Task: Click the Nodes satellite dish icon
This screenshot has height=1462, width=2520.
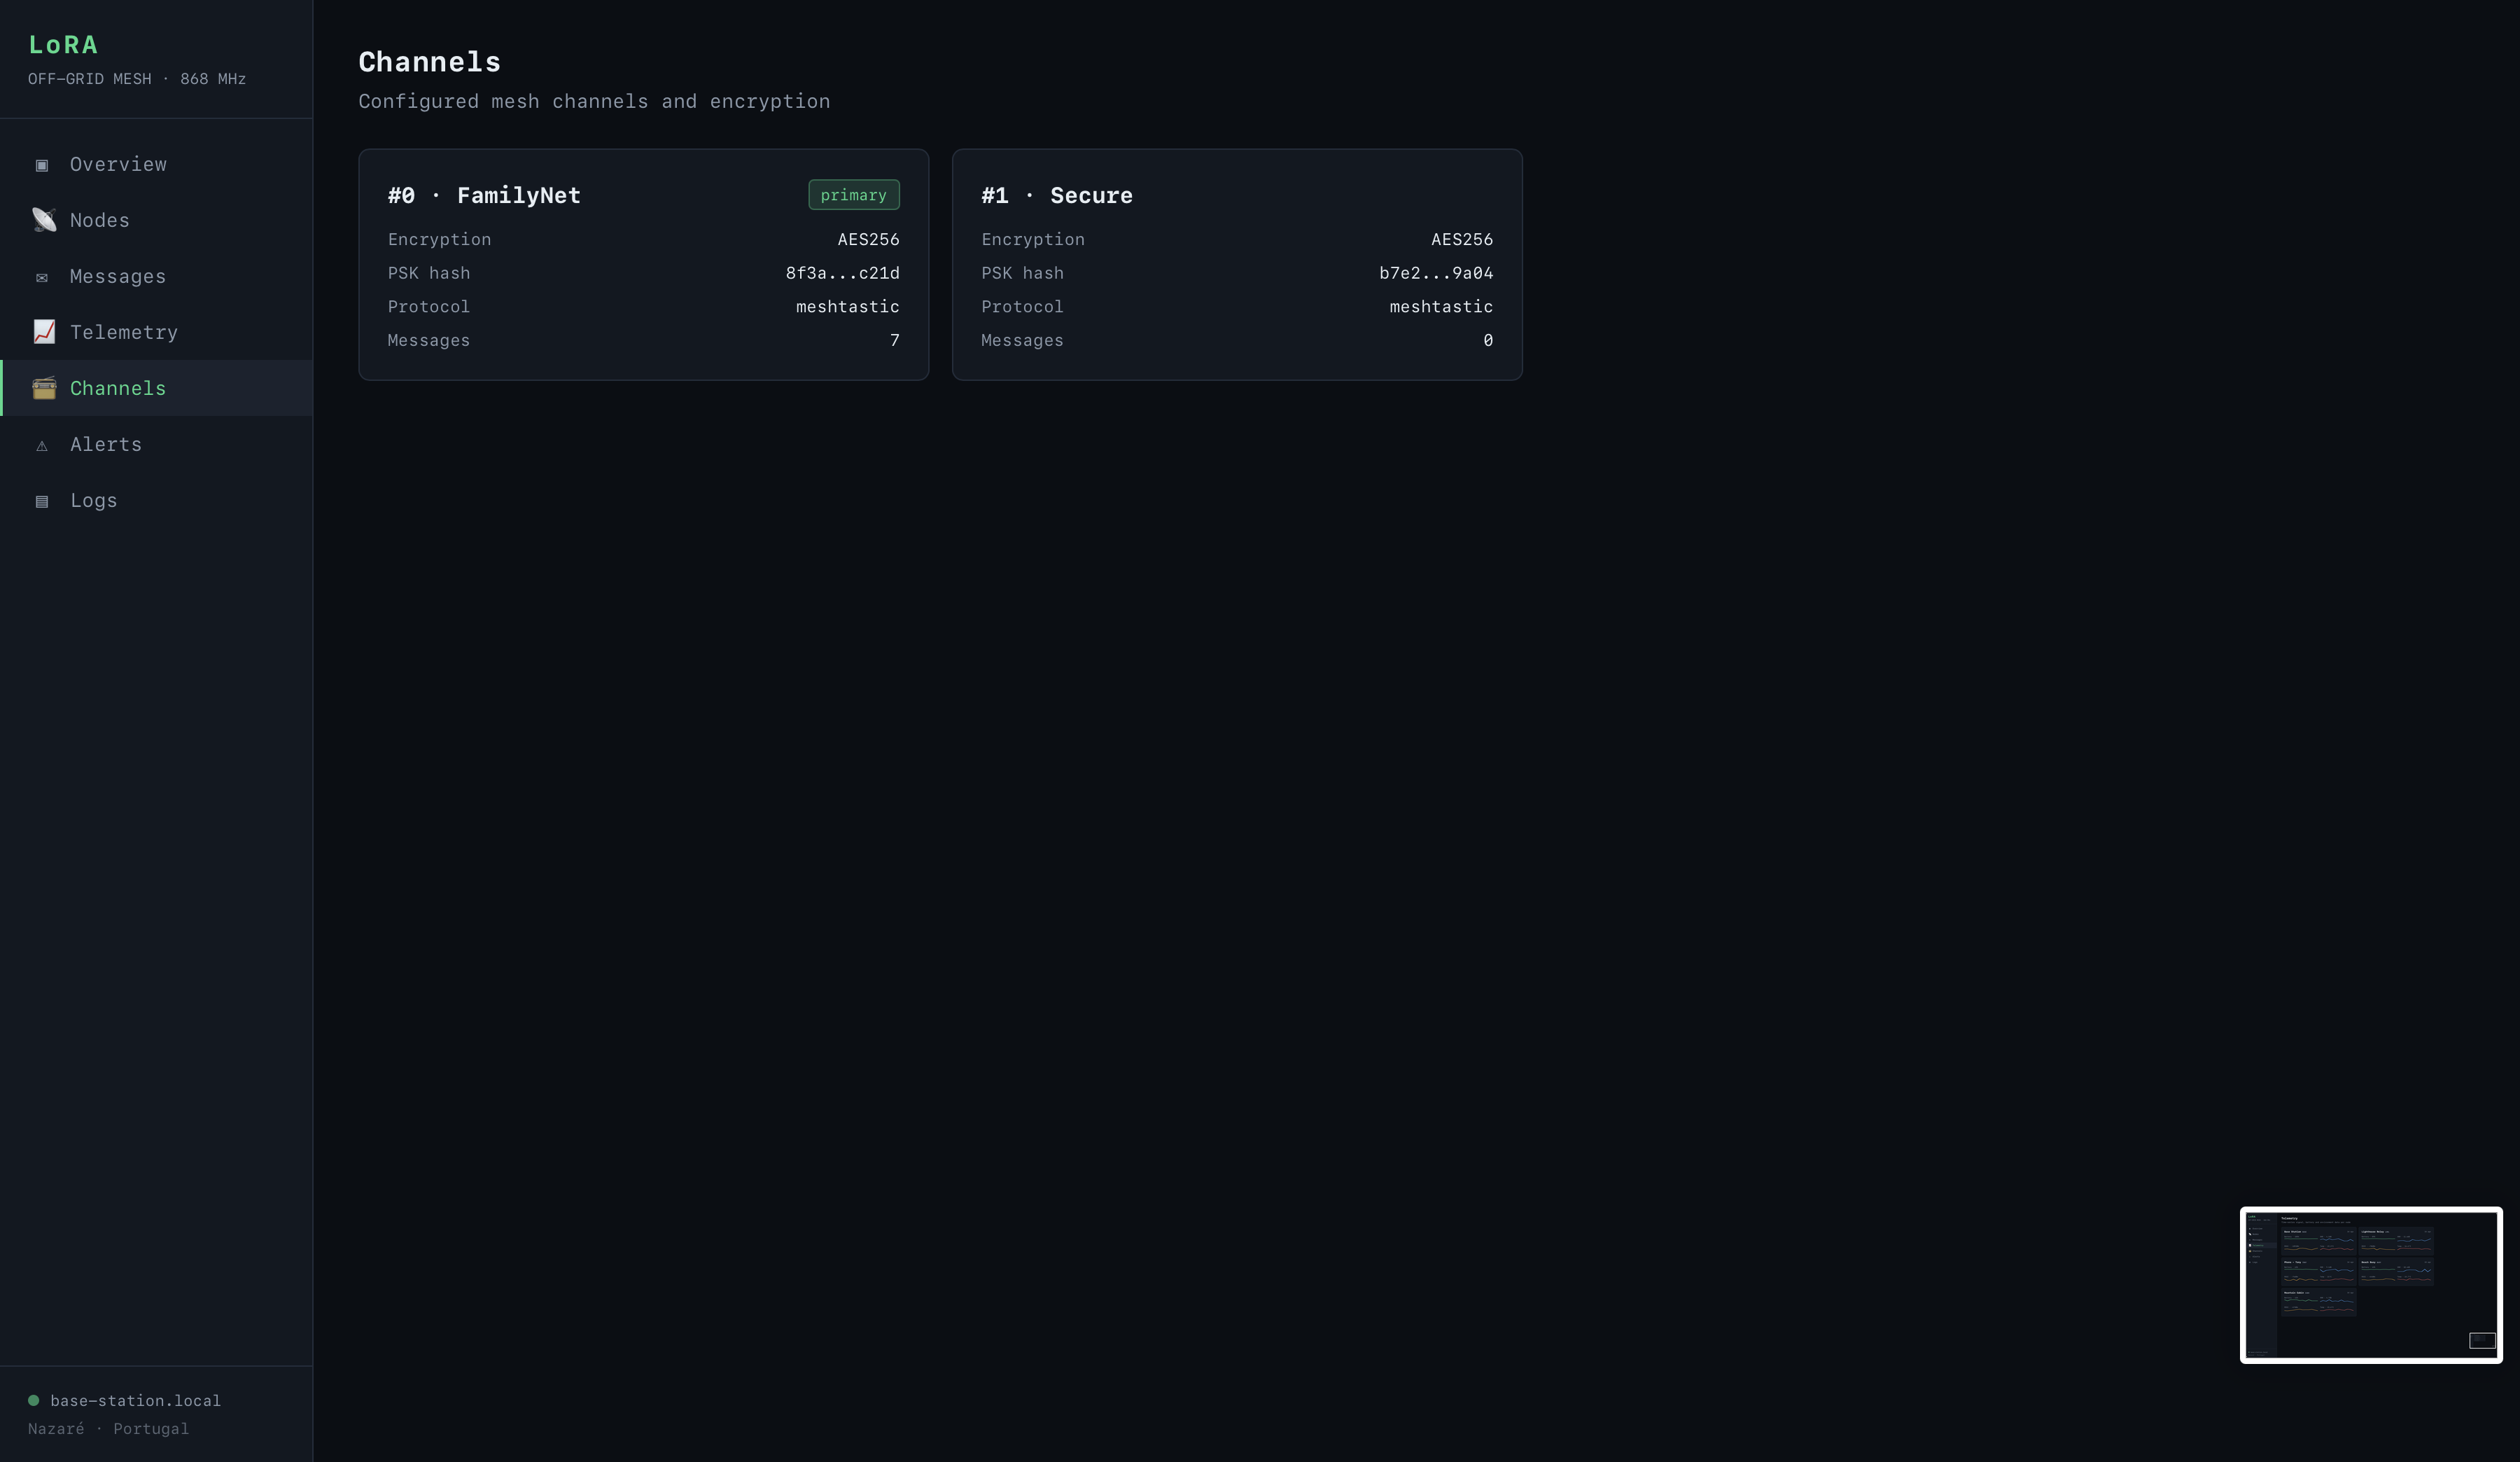Action: click(x=44, y=220)
